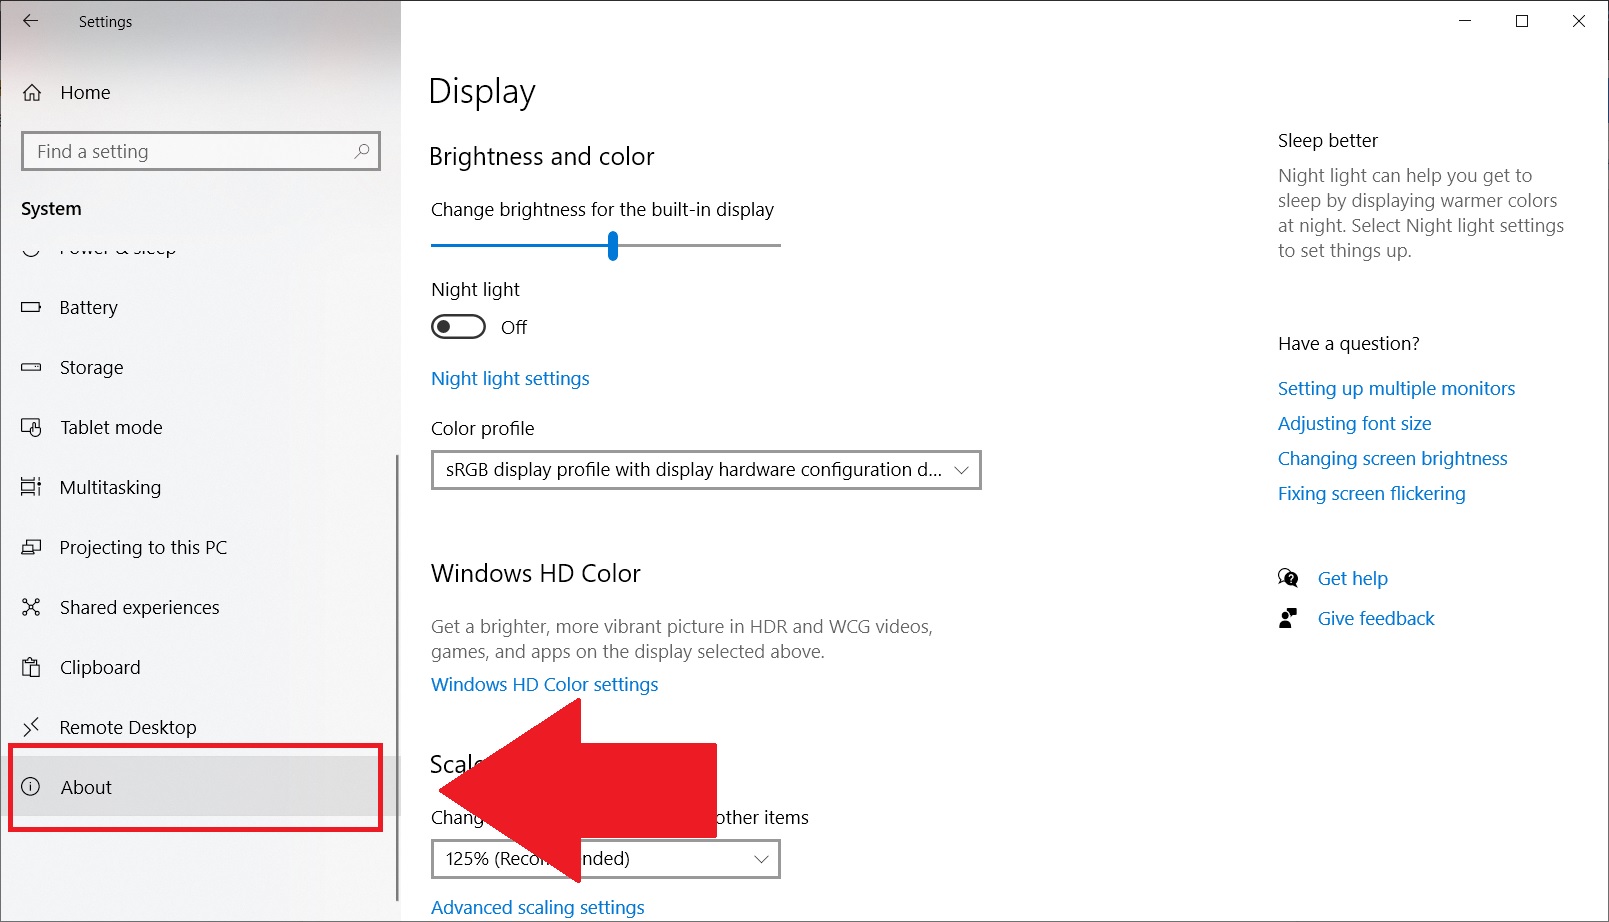1609x922 pixels.
Task: Open Home in the sidebar
Action: tap(200, 93)
